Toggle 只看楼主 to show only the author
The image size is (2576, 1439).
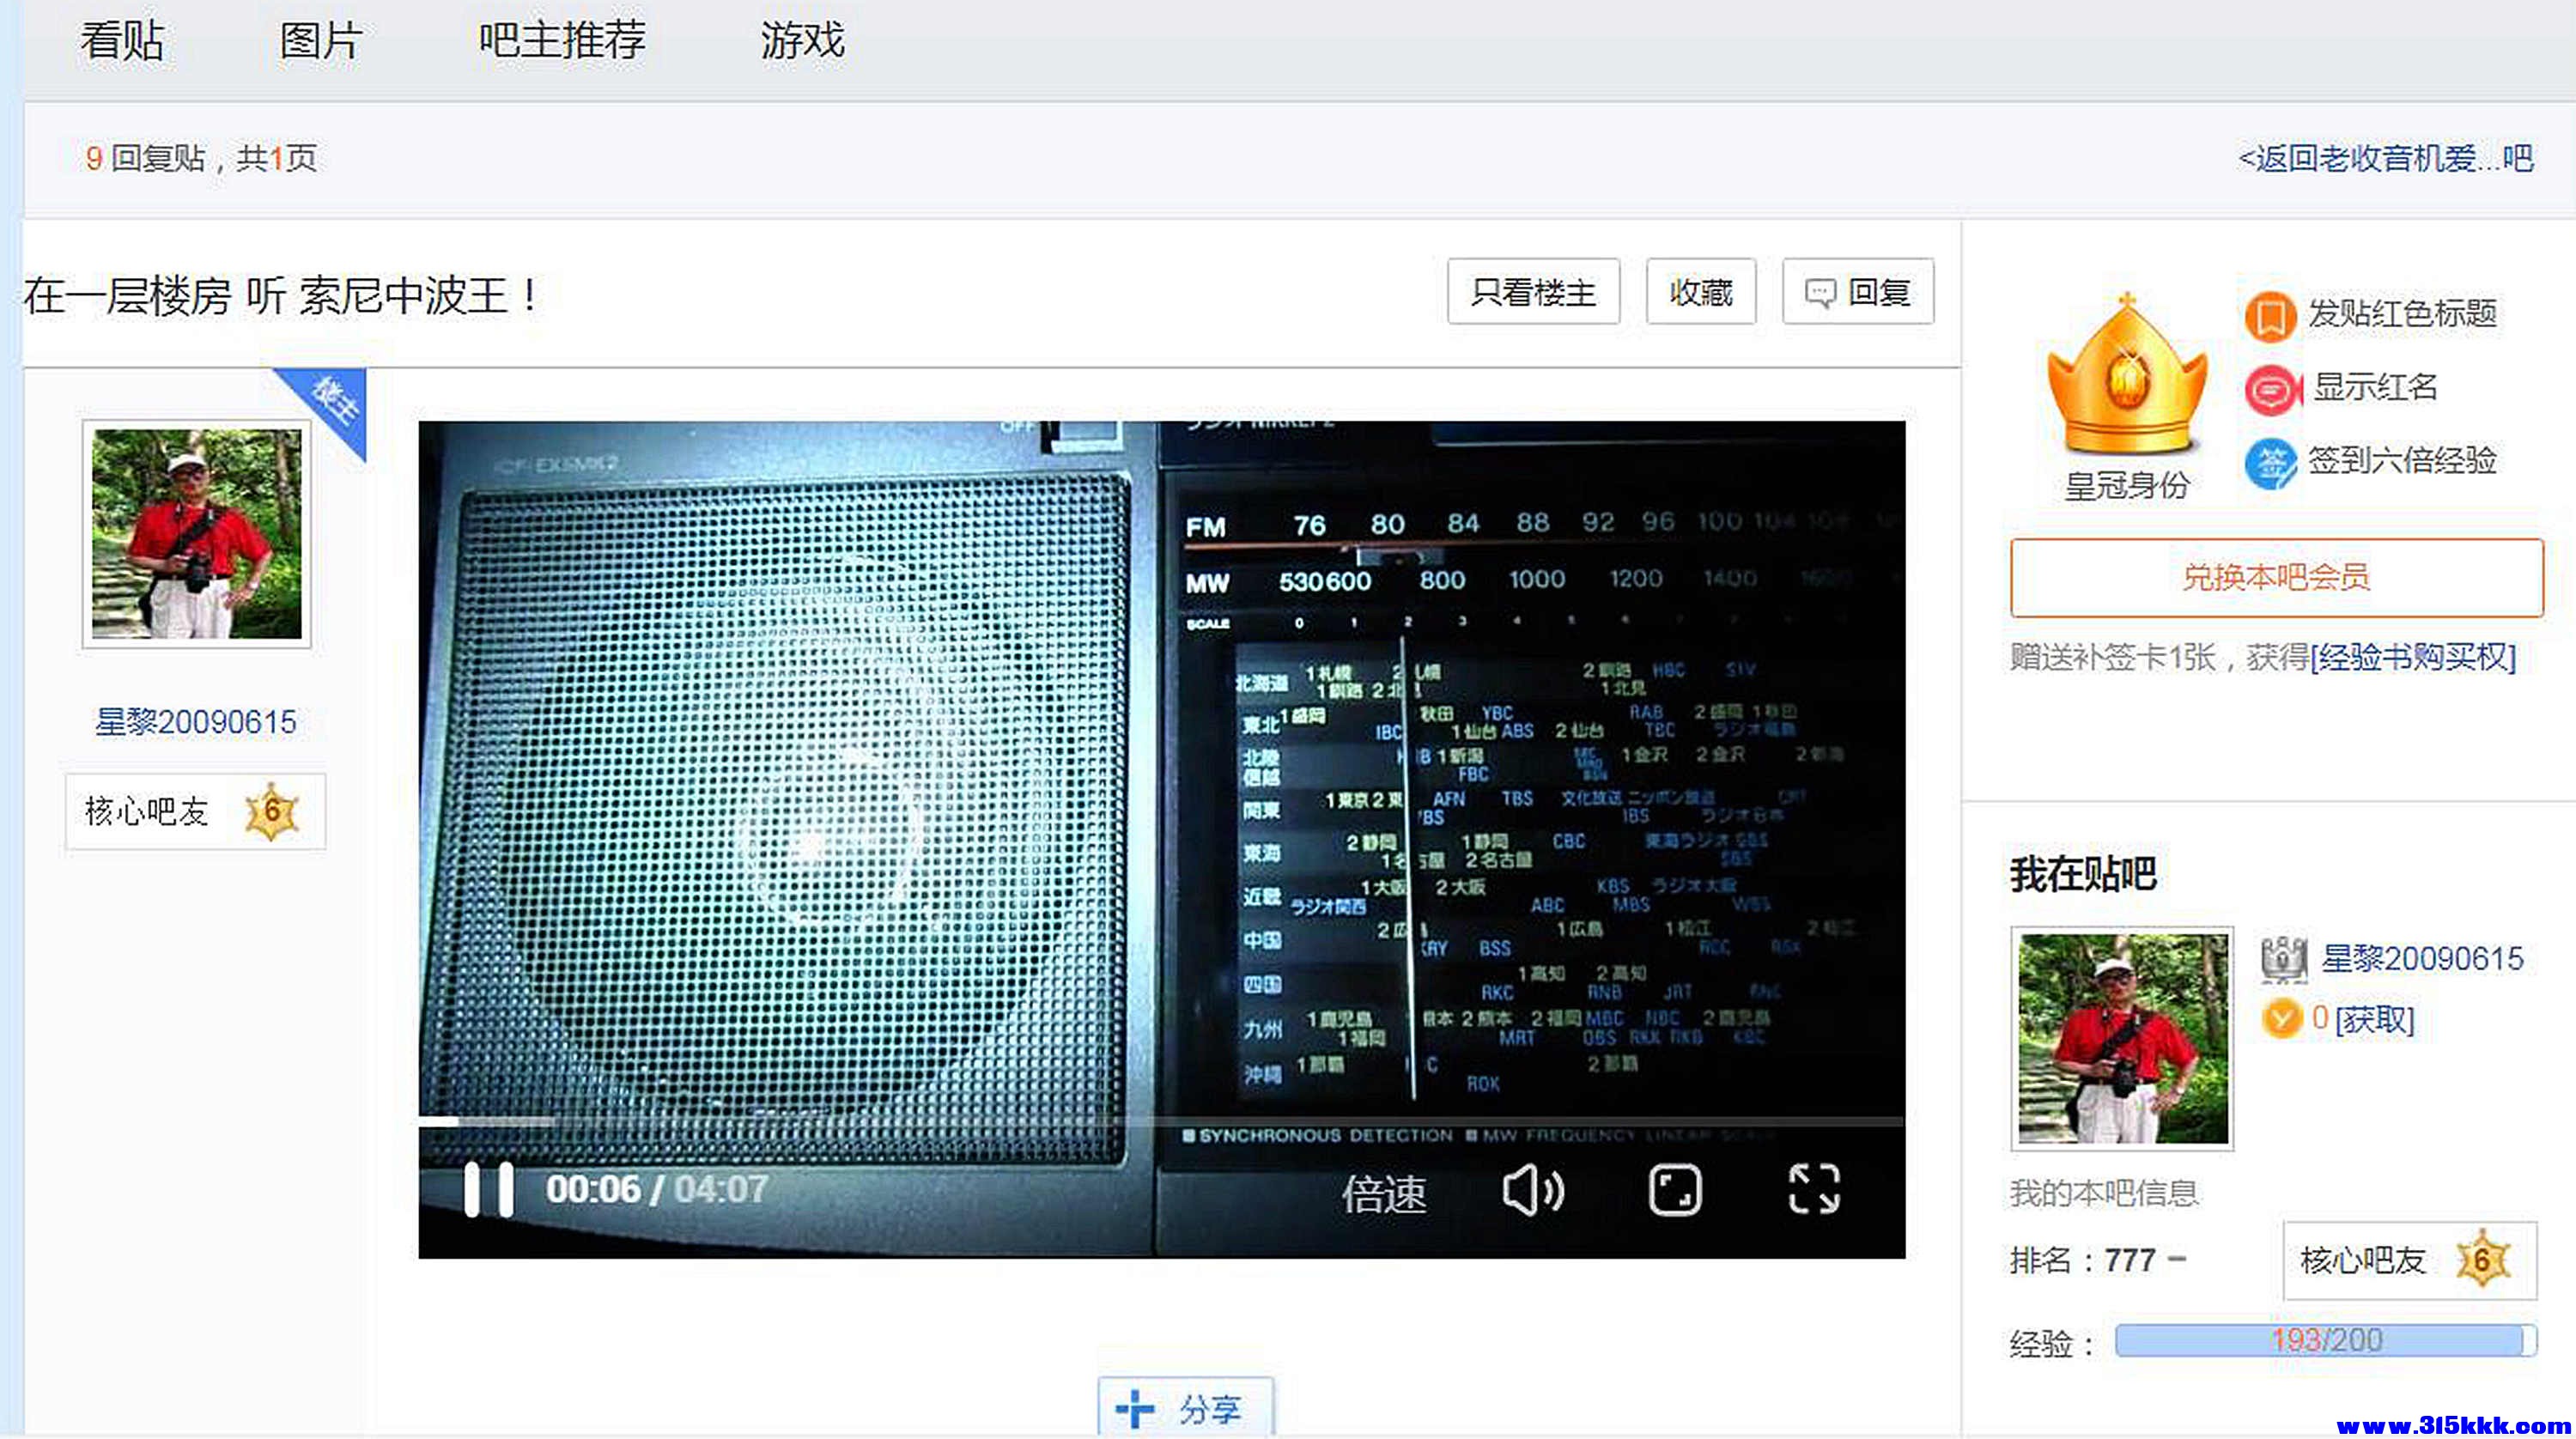[x=1533, y=291]
